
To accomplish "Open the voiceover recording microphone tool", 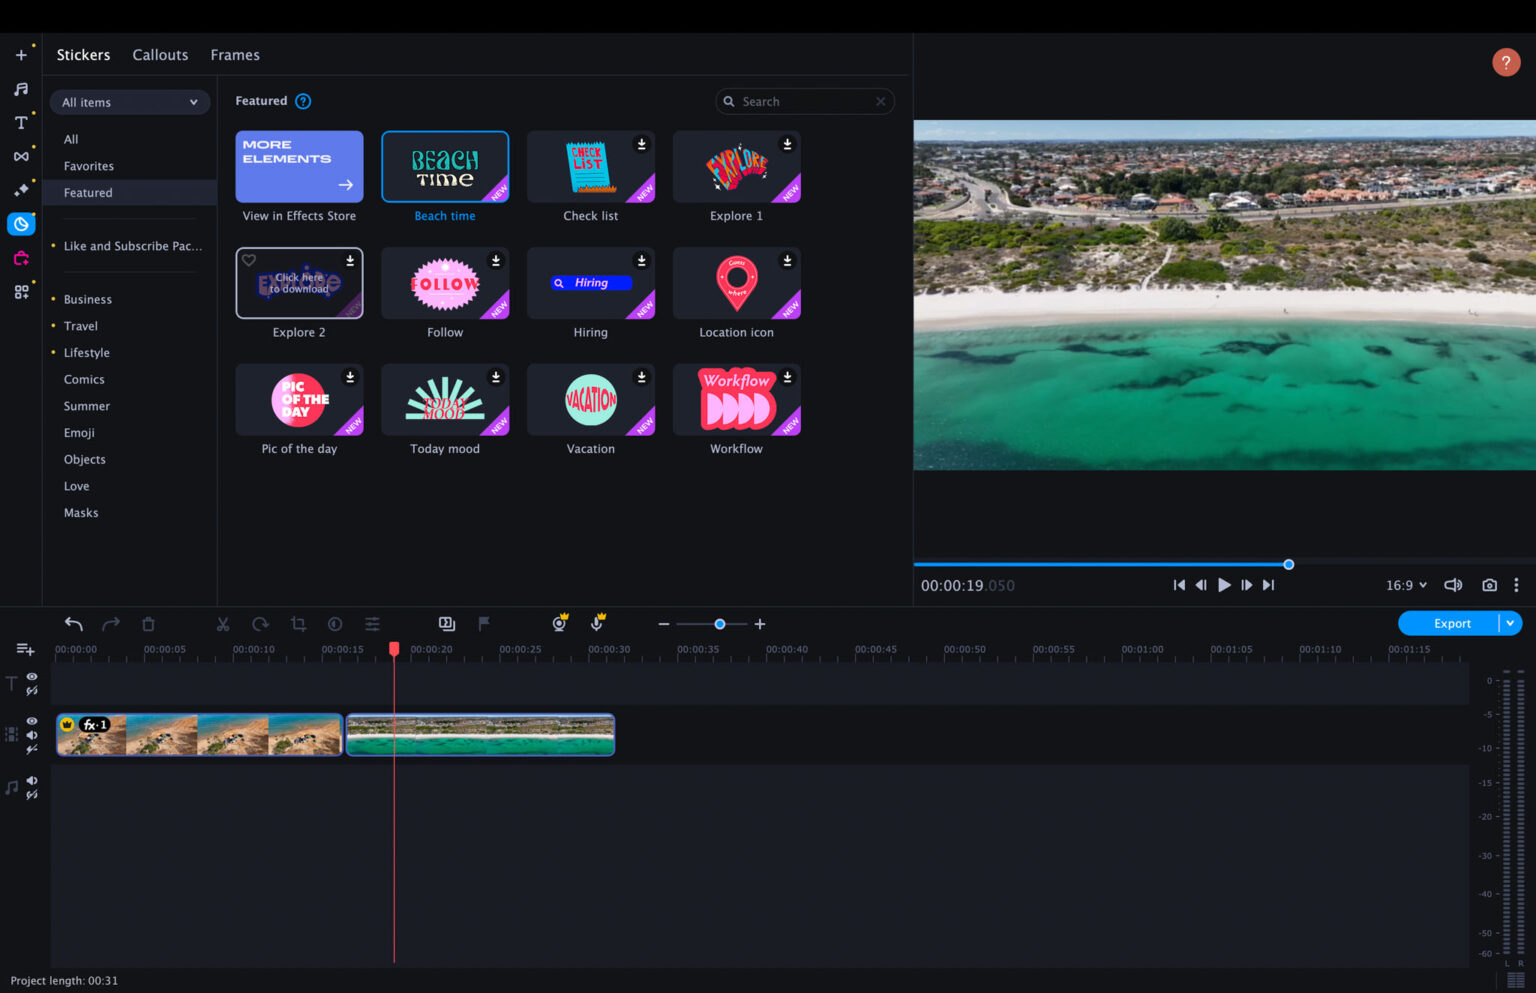I will [597, 623].
